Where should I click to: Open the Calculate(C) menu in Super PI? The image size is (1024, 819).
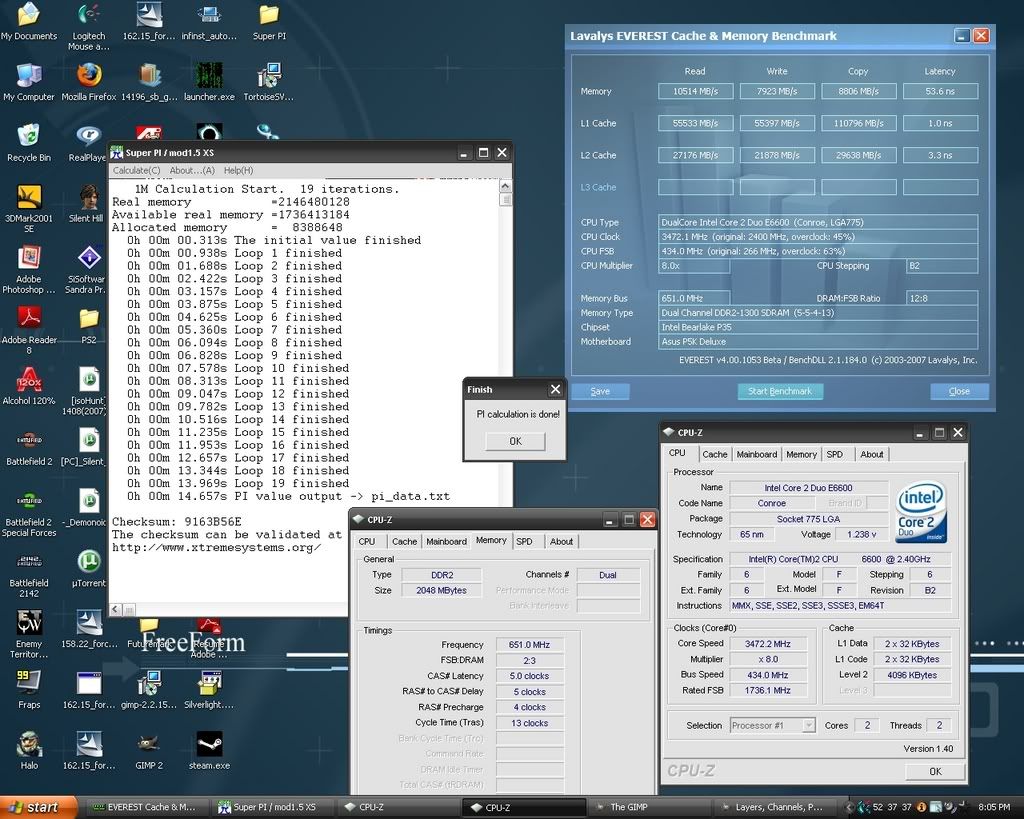point(136,170)
